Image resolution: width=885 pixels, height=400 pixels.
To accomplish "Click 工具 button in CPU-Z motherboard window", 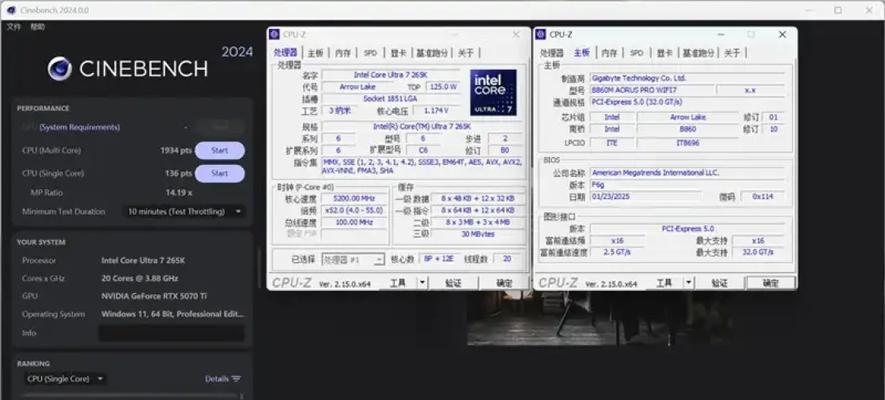I will pos(664,283).
